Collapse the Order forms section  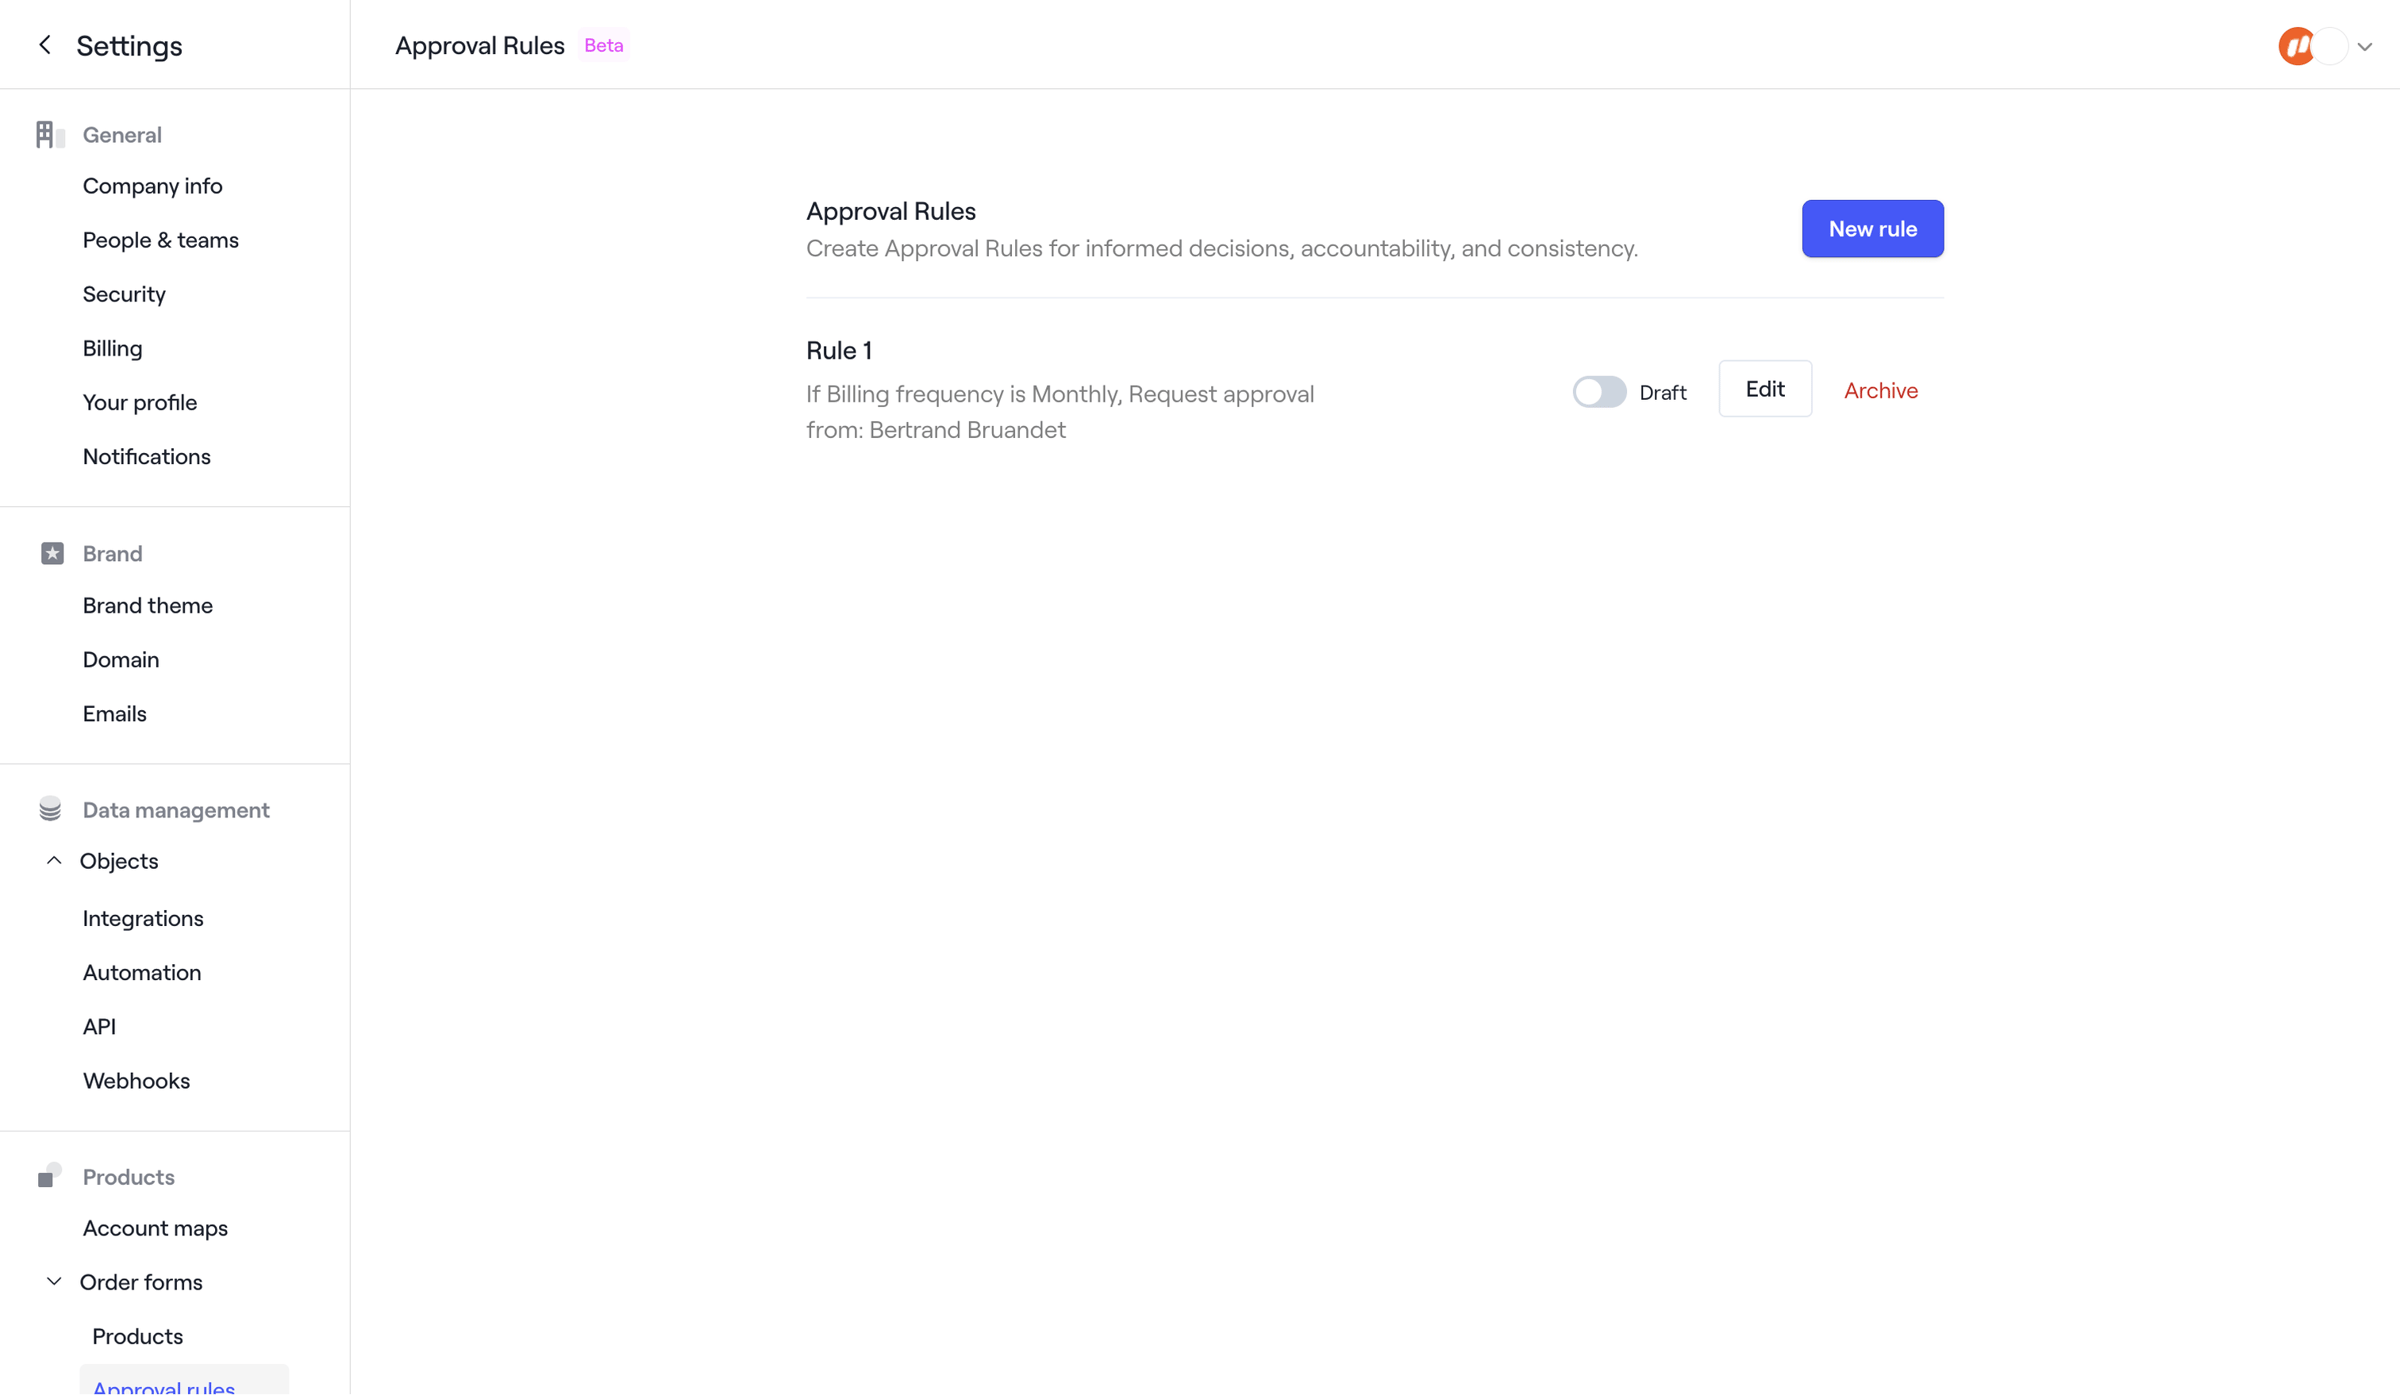[54, 1281]
